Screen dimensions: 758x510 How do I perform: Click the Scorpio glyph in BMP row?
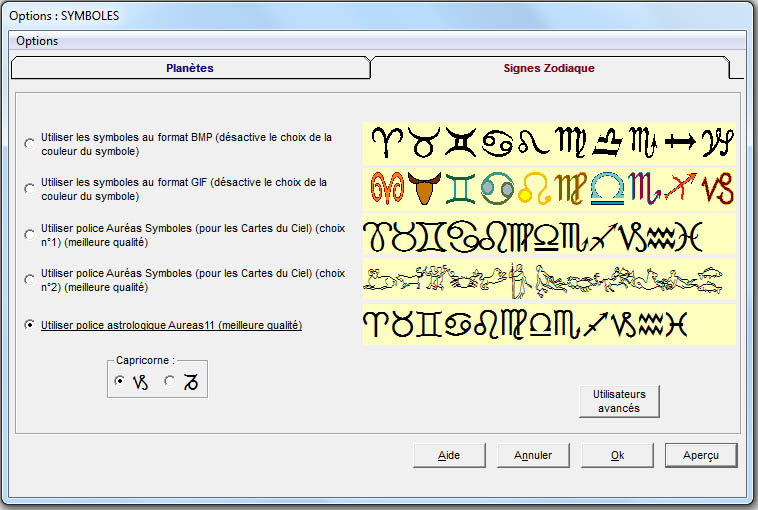(x=643, y=143)
